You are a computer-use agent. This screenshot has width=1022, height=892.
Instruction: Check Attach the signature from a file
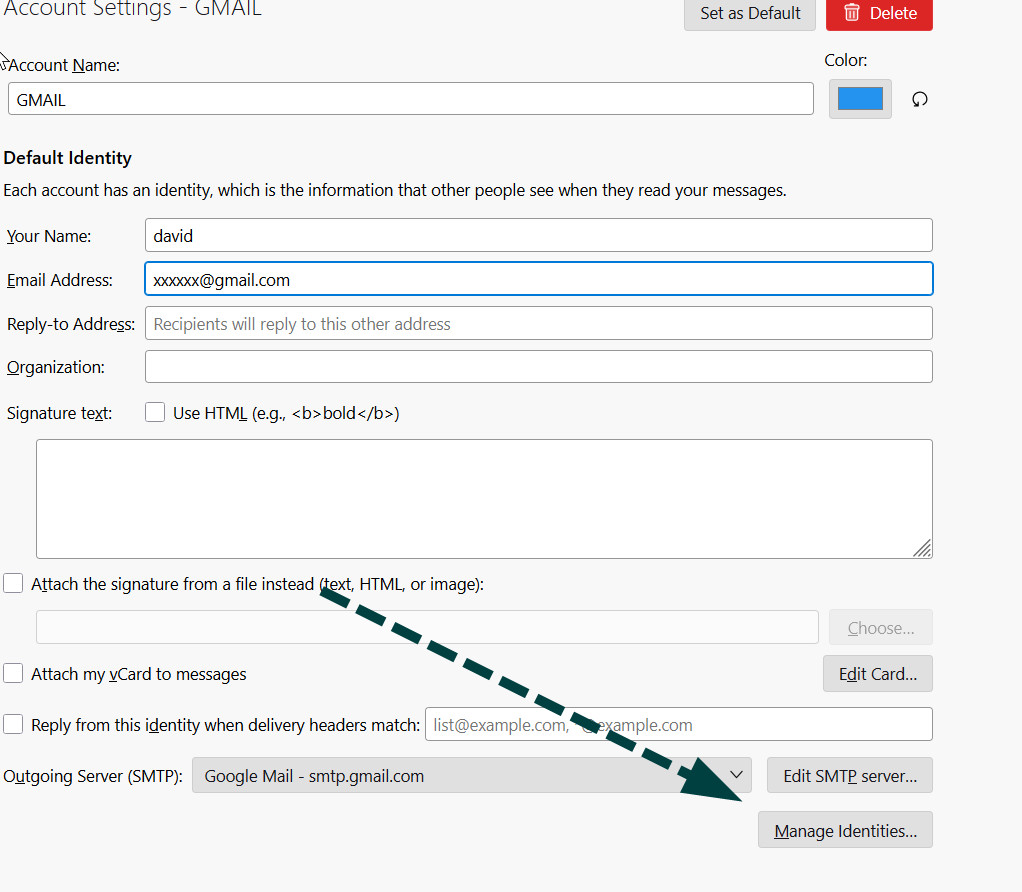point(13,584)
